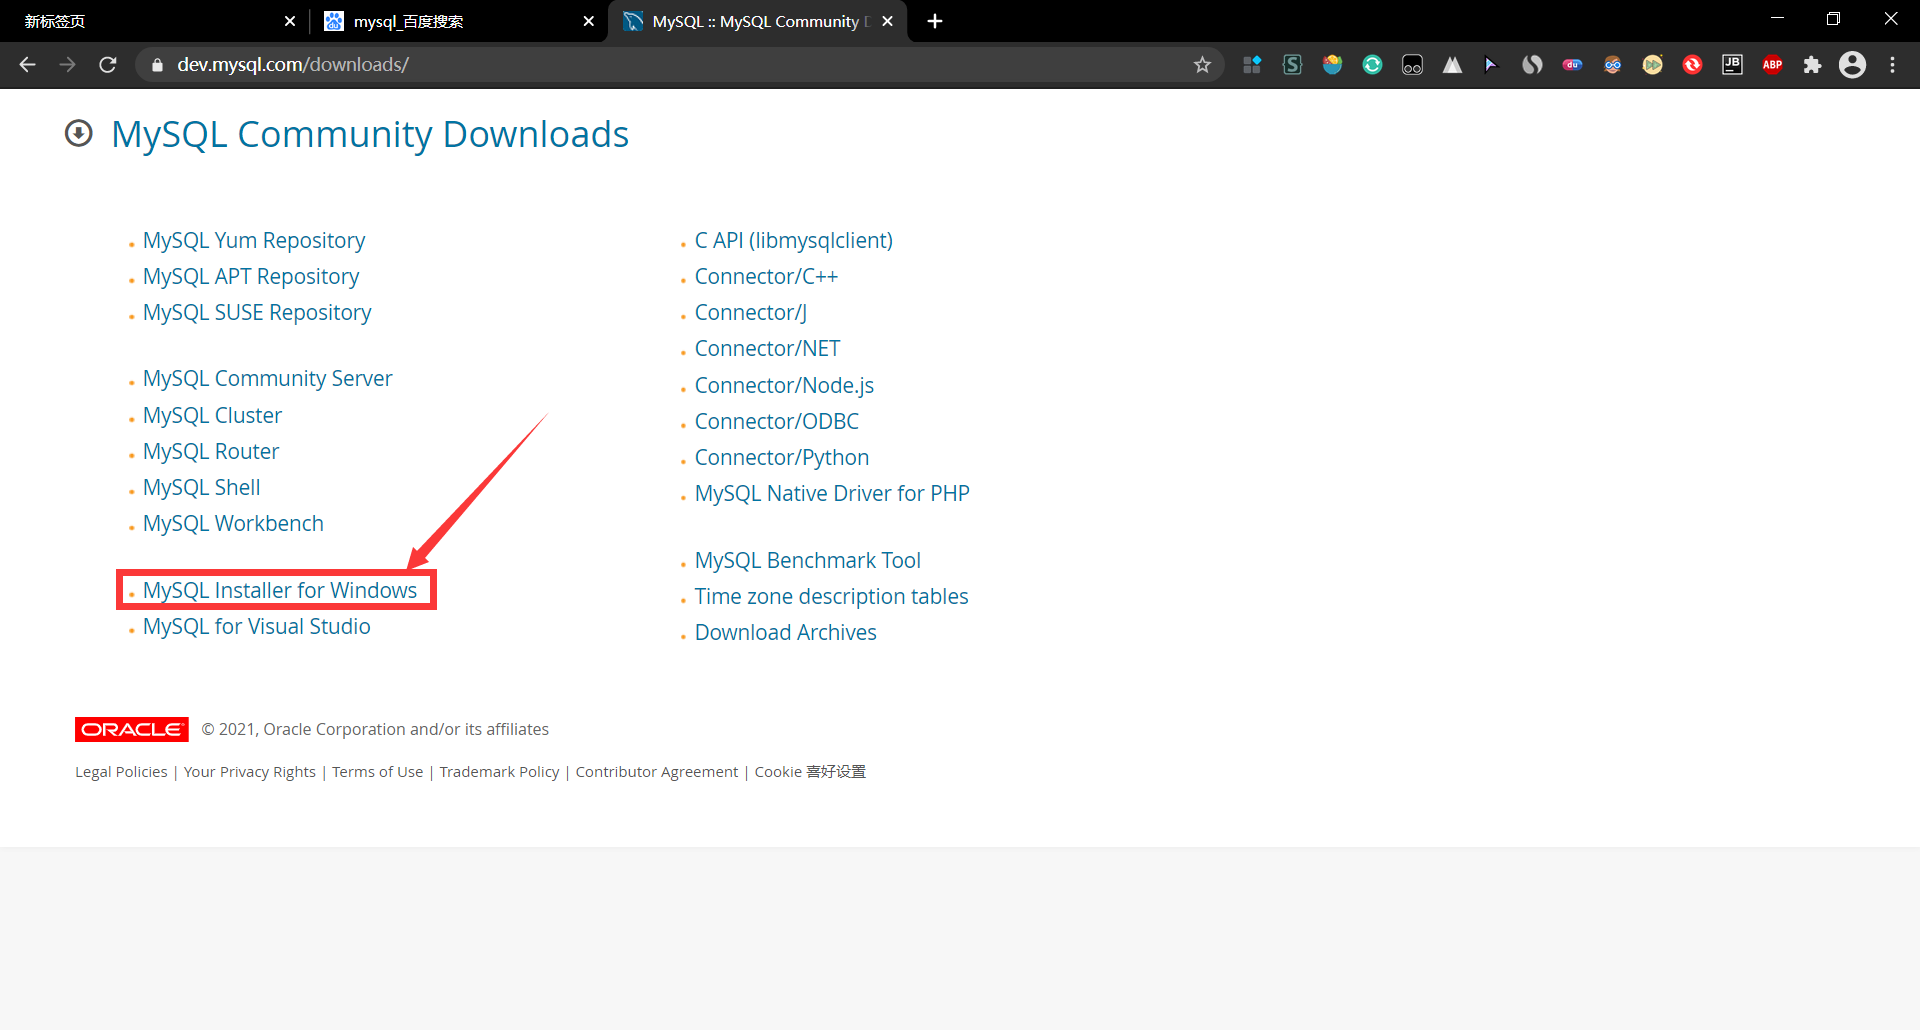Open the Connector/Python link

[x=781, y=457]
